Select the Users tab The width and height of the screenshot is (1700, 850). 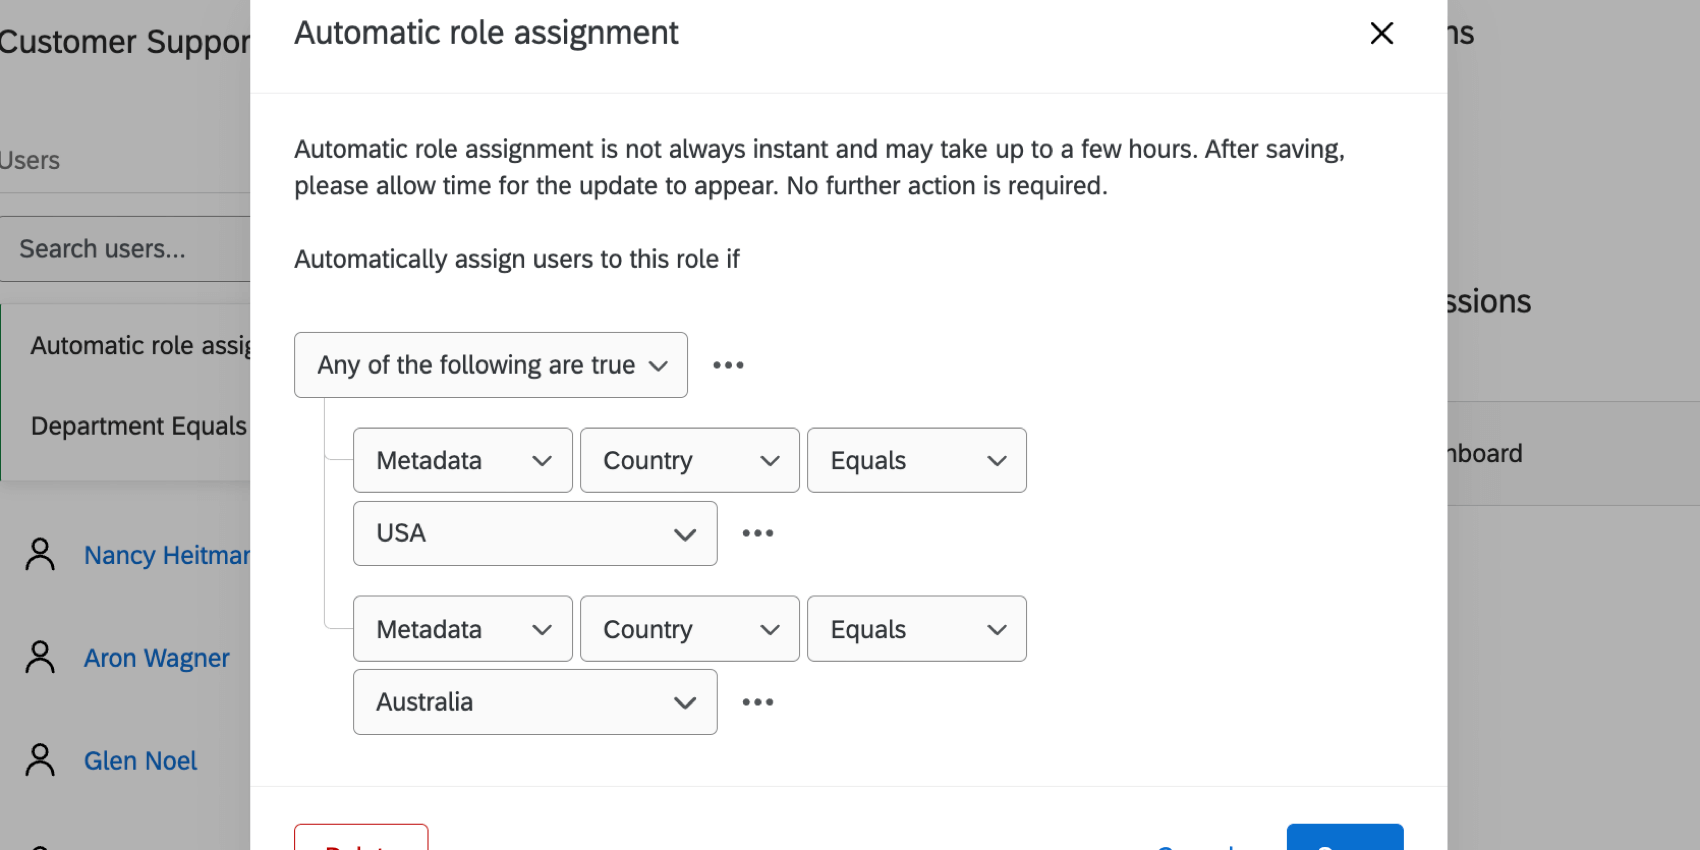point(30,161)
